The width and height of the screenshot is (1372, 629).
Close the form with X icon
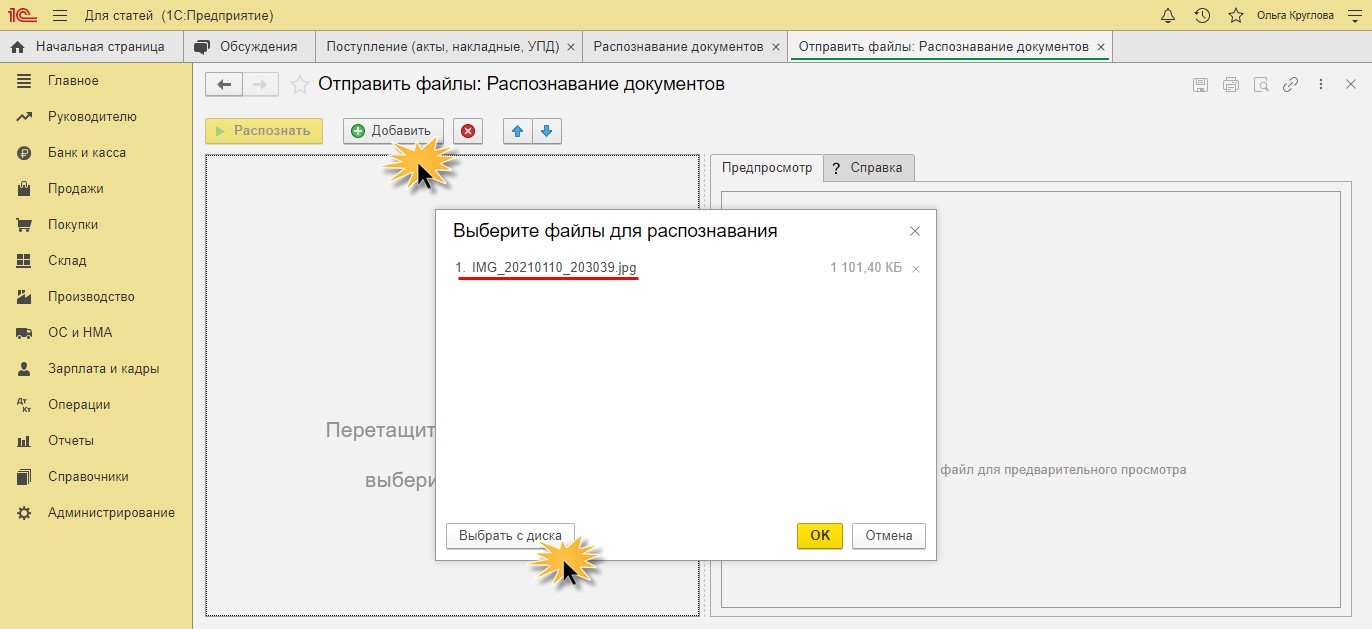point(1351,85)
